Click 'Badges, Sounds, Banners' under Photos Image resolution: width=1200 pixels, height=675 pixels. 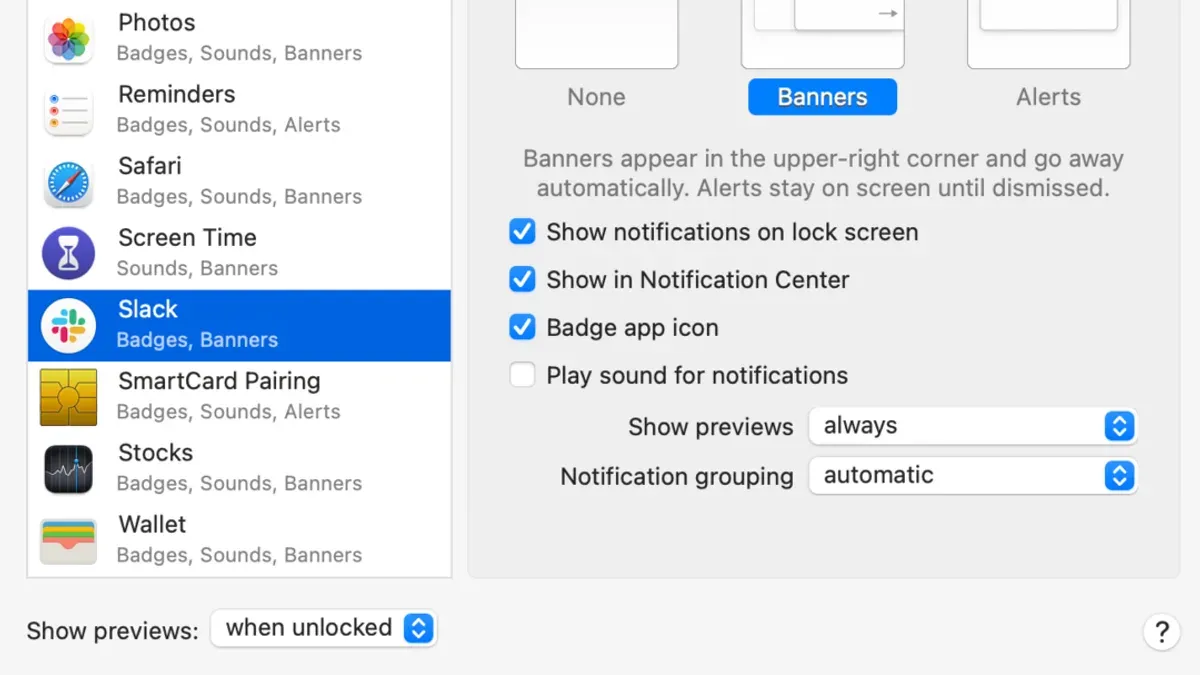[239, 53]
